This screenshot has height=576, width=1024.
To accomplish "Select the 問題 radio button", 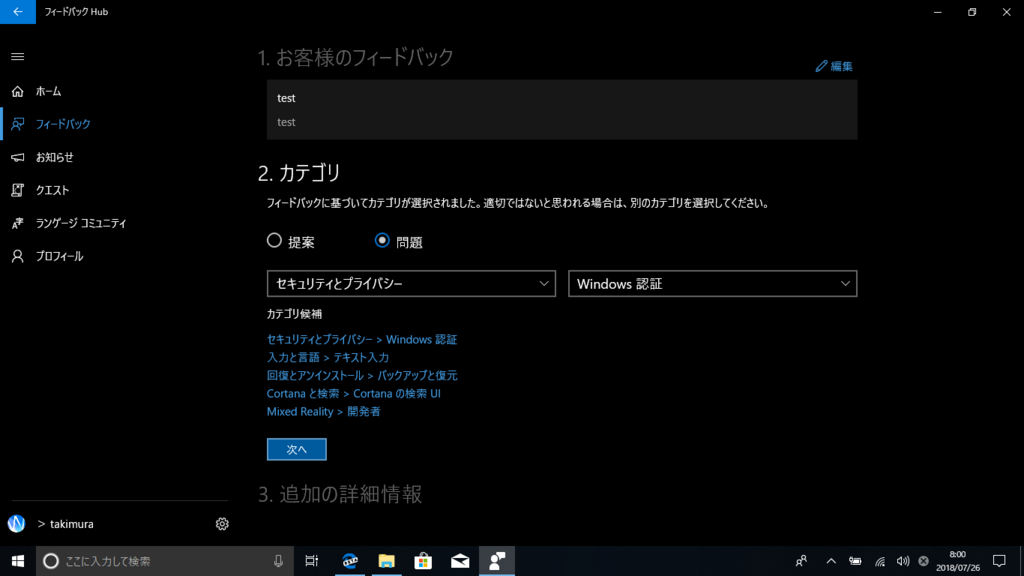I will [382, 240].
